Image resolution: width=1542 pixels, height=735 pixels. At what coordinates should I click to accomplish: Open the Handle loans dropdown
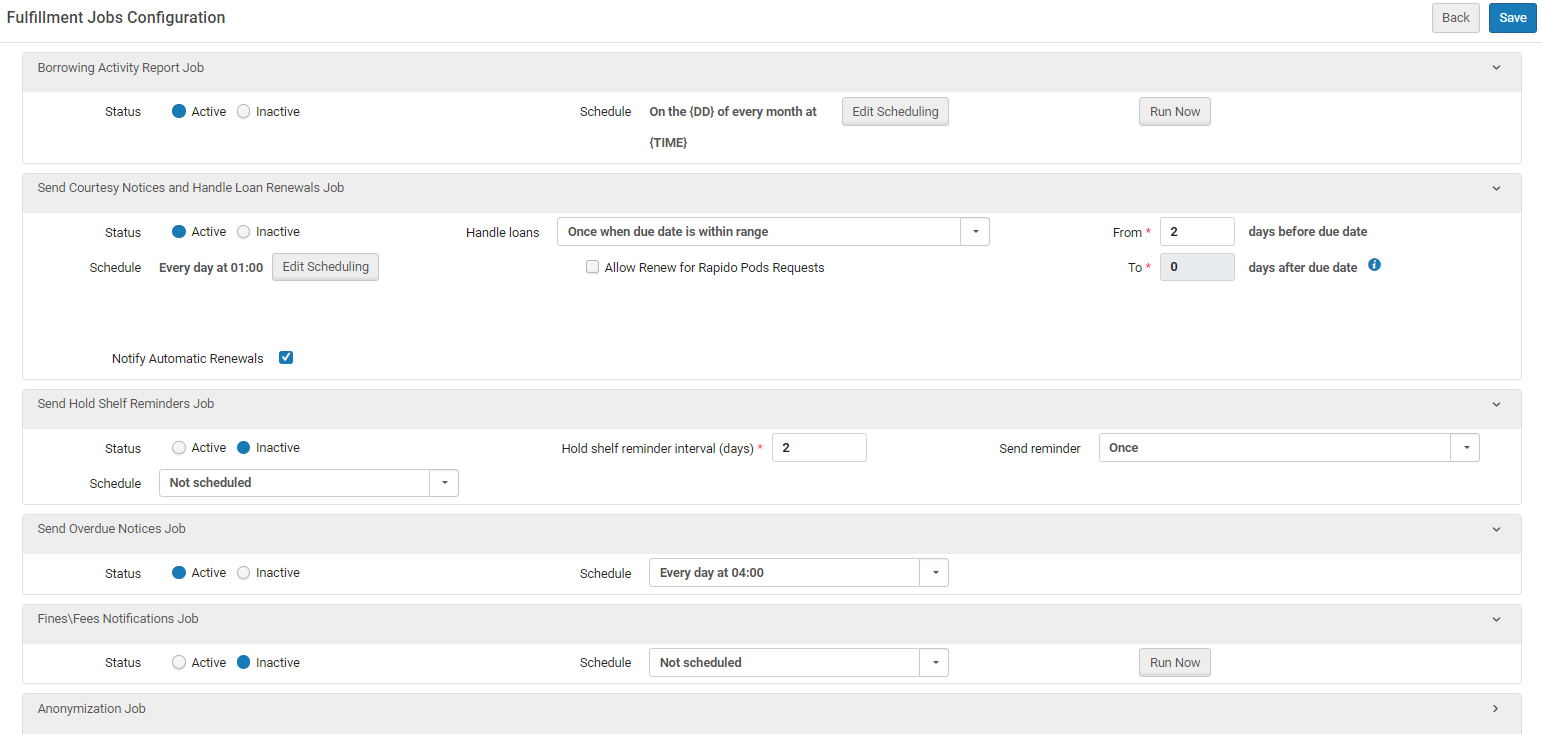point(773,232)
